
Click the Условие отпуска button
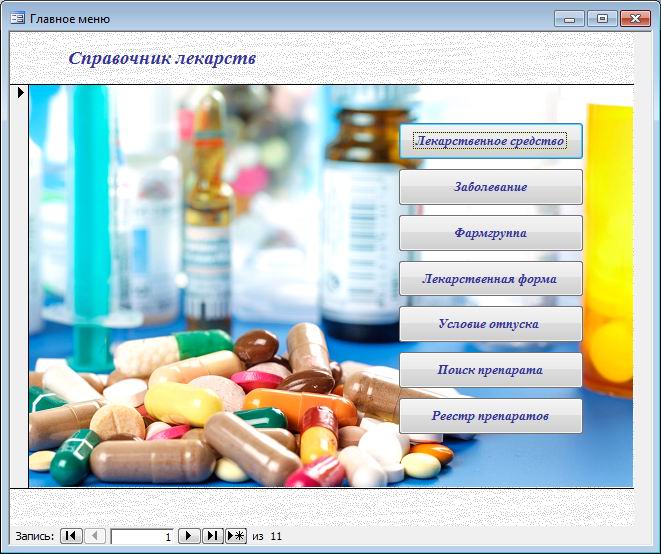tap(491, 324)
